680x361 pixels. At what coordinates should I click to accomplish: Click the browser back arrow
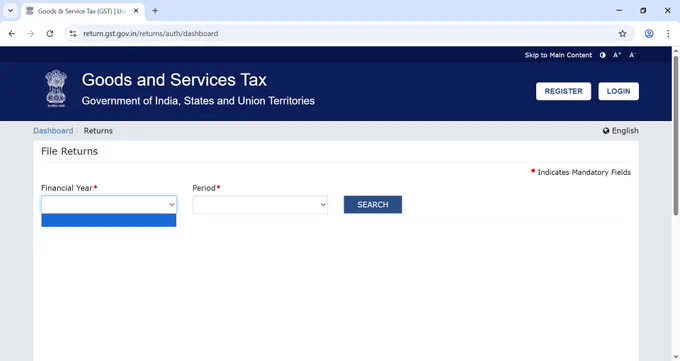(x=12, y=33)
